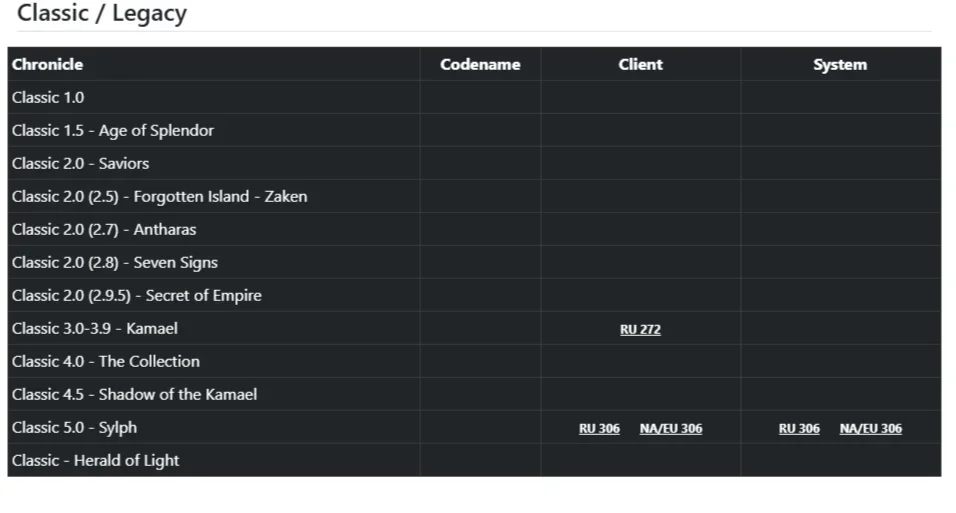Select the Secret of Empire row
The image size is (956, 513).
(x=474, y=295)
